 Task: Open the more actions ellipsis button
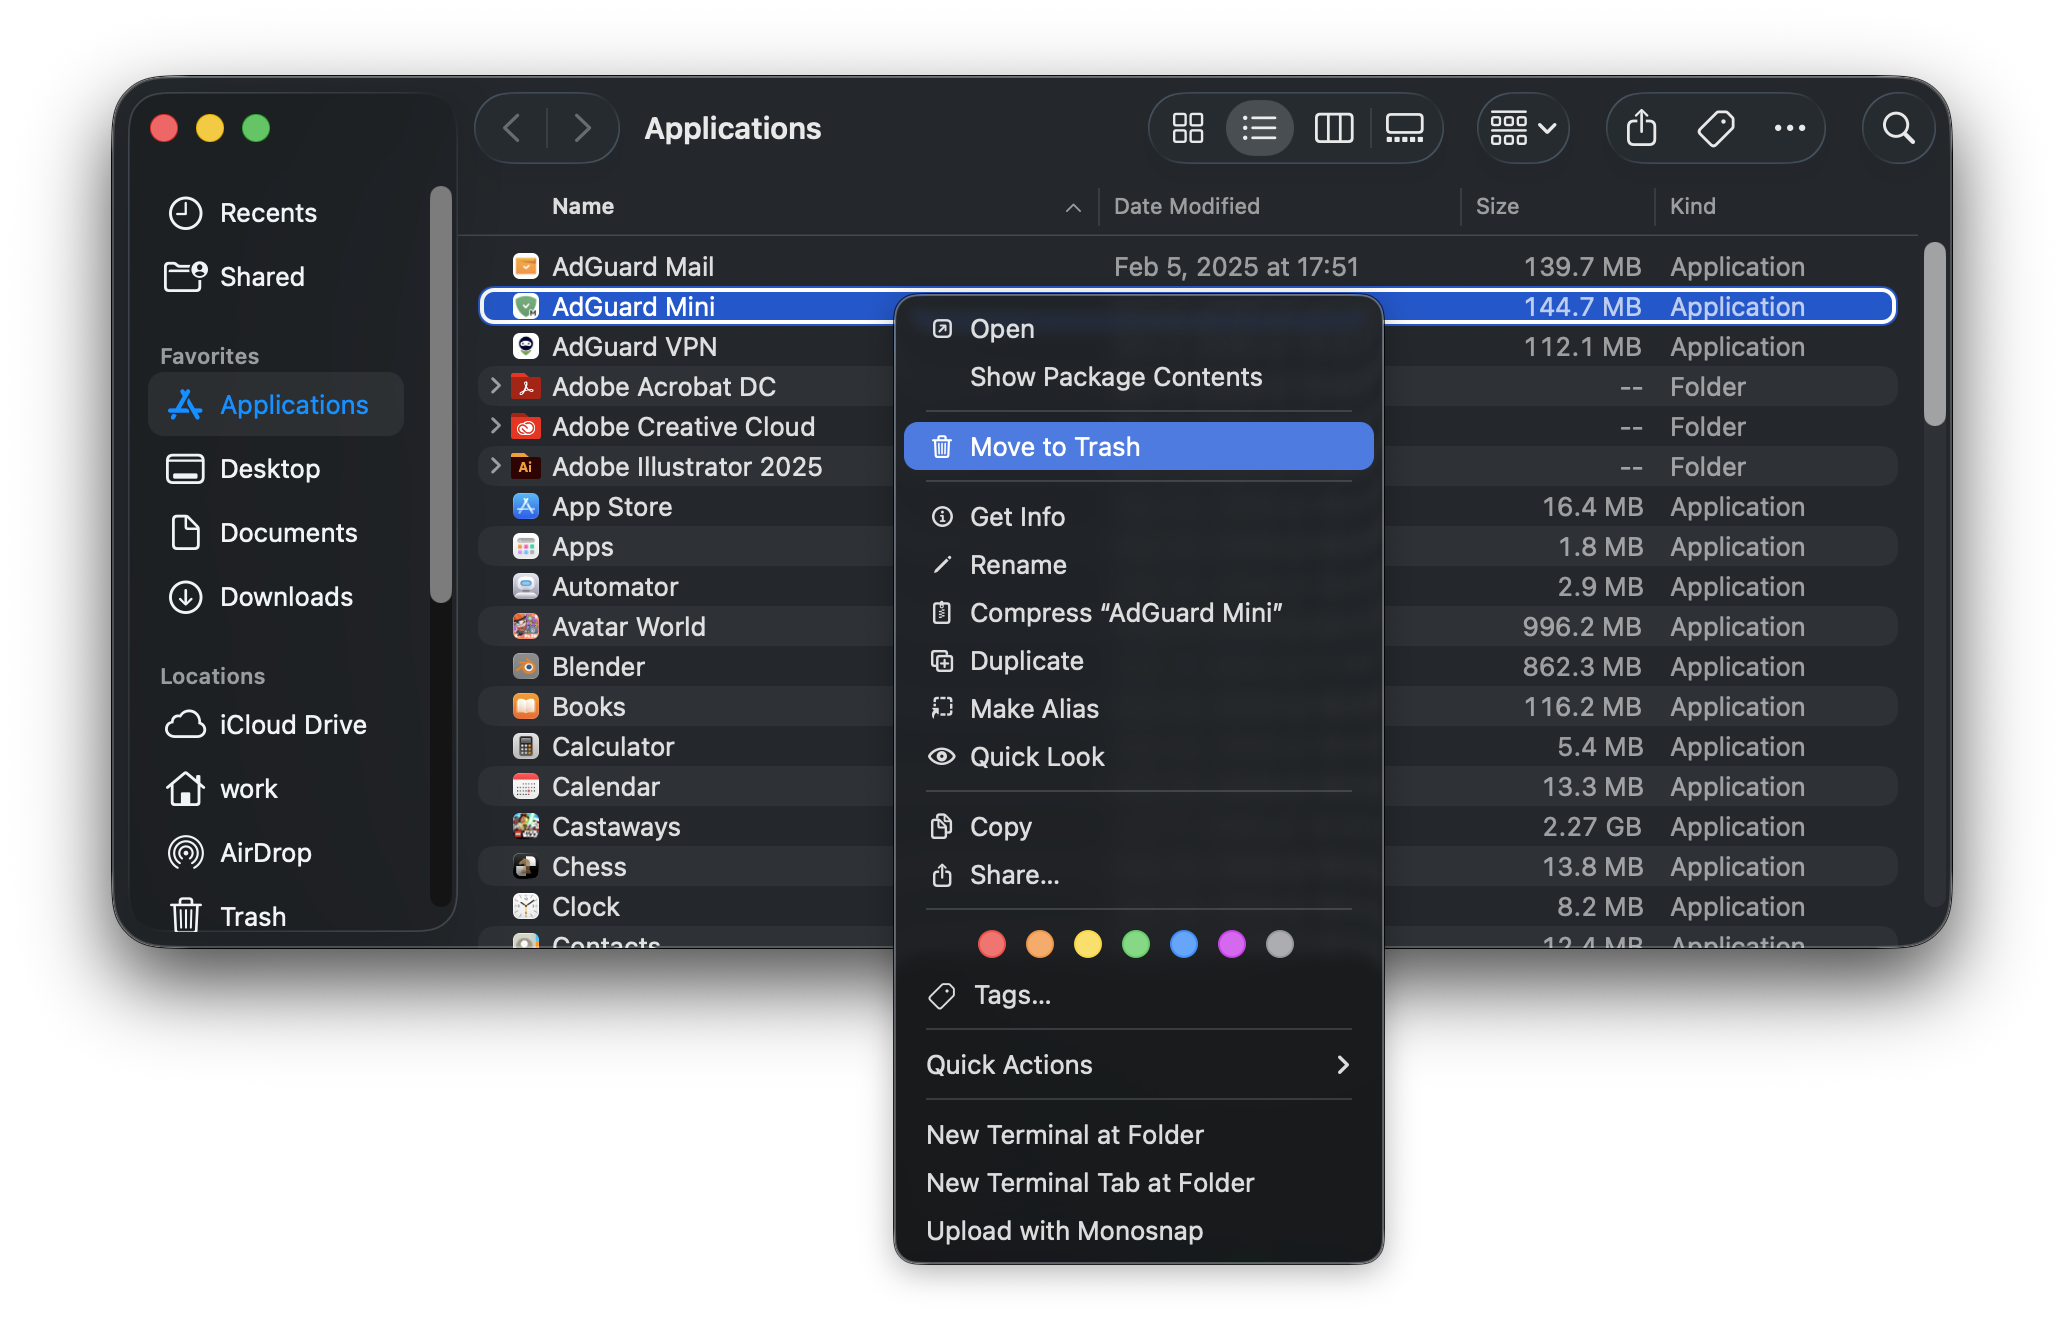click(1789, 128)
